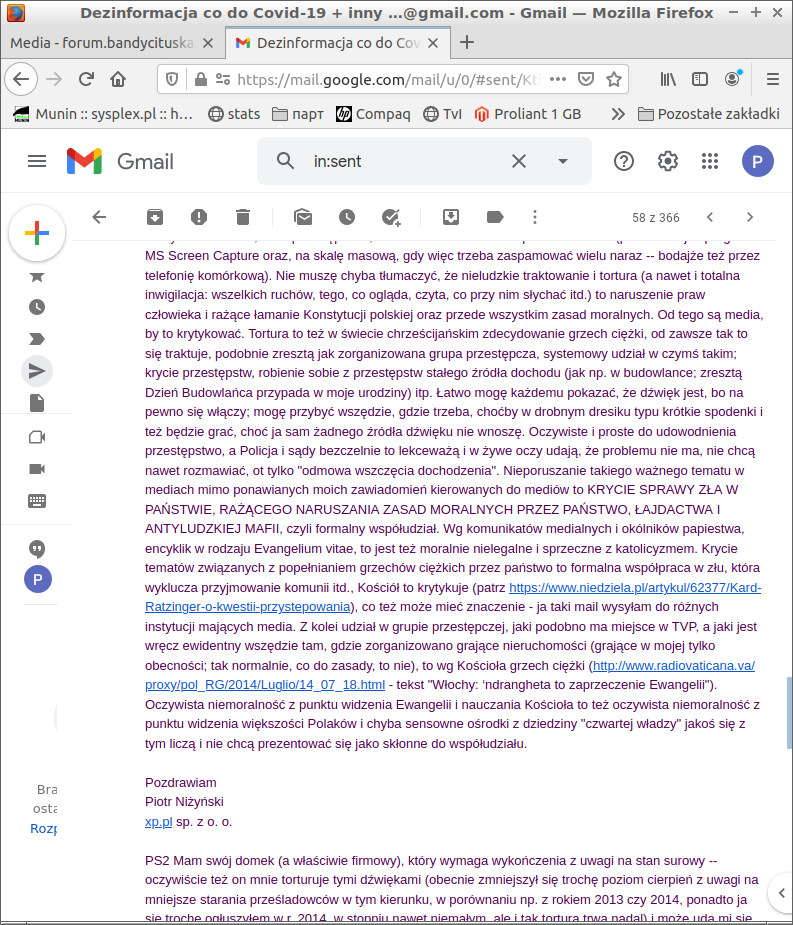This screenshot has width=793, height=925.
Task: Open Sent folder in Gmail sidebar
Action: (x=37, y=370)
